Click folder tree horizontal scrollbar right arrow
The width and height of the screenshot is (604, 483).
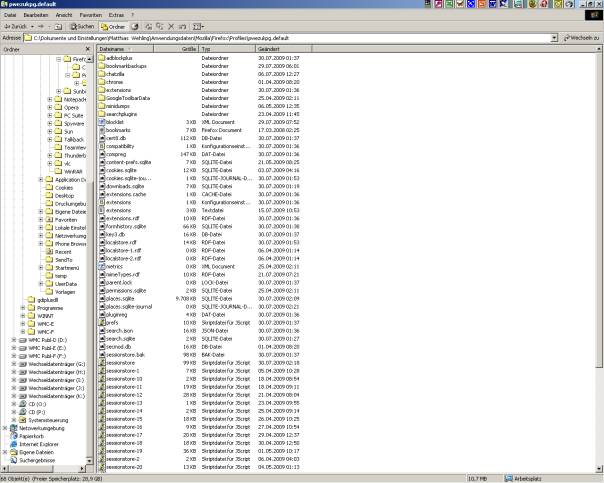point(82,468)
